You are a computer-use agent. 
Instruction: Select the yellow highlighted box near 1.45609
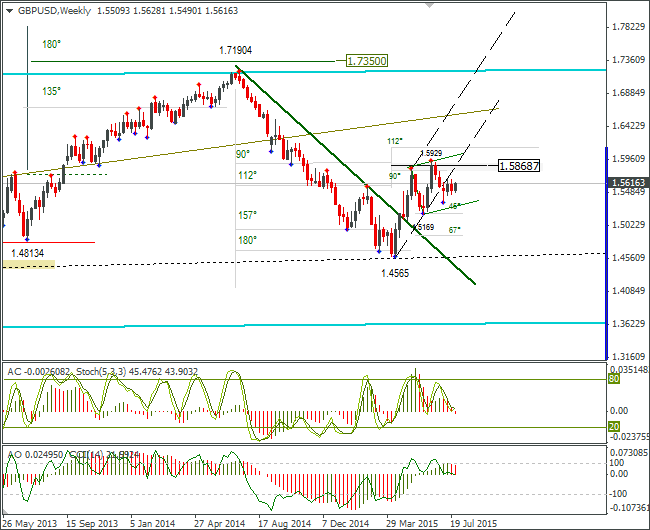pyautogui.click(x=29, y=264)
